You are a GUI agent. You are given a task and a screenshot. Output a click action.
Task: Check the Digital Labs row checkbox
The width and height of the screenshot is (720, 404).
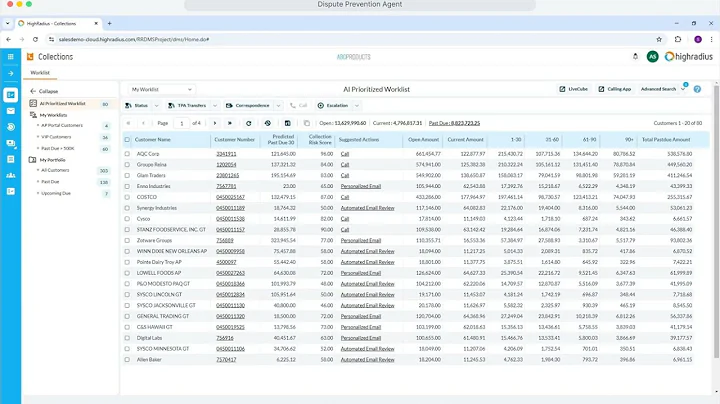(127, 338)
